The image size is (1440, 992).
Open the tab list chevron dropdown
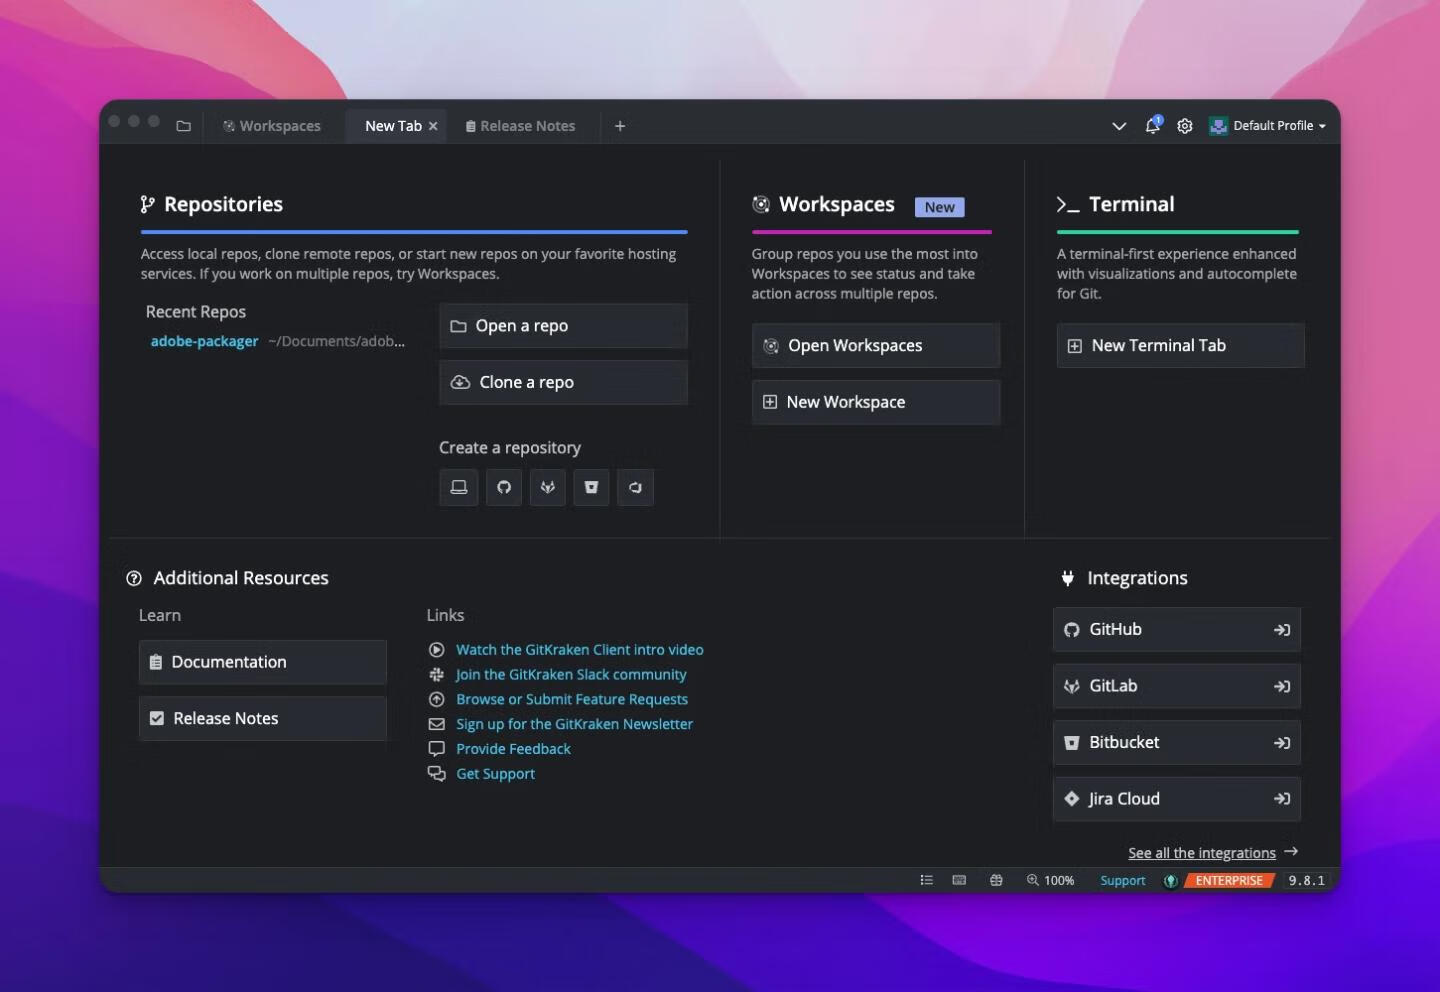pos(1119,126)
